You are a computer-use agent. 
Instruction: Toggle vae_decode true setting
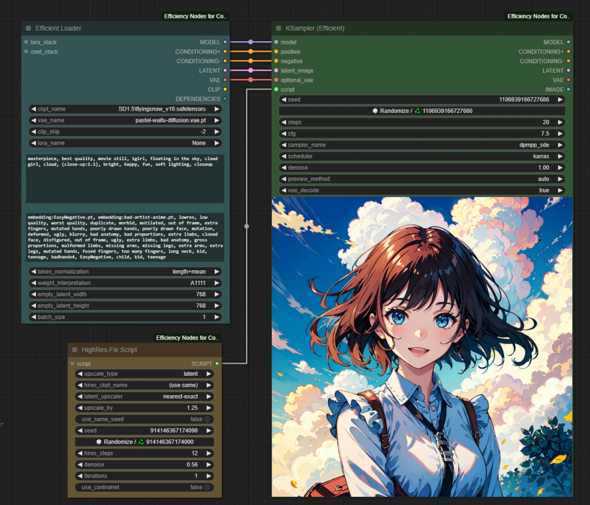[x=422, y=190]
